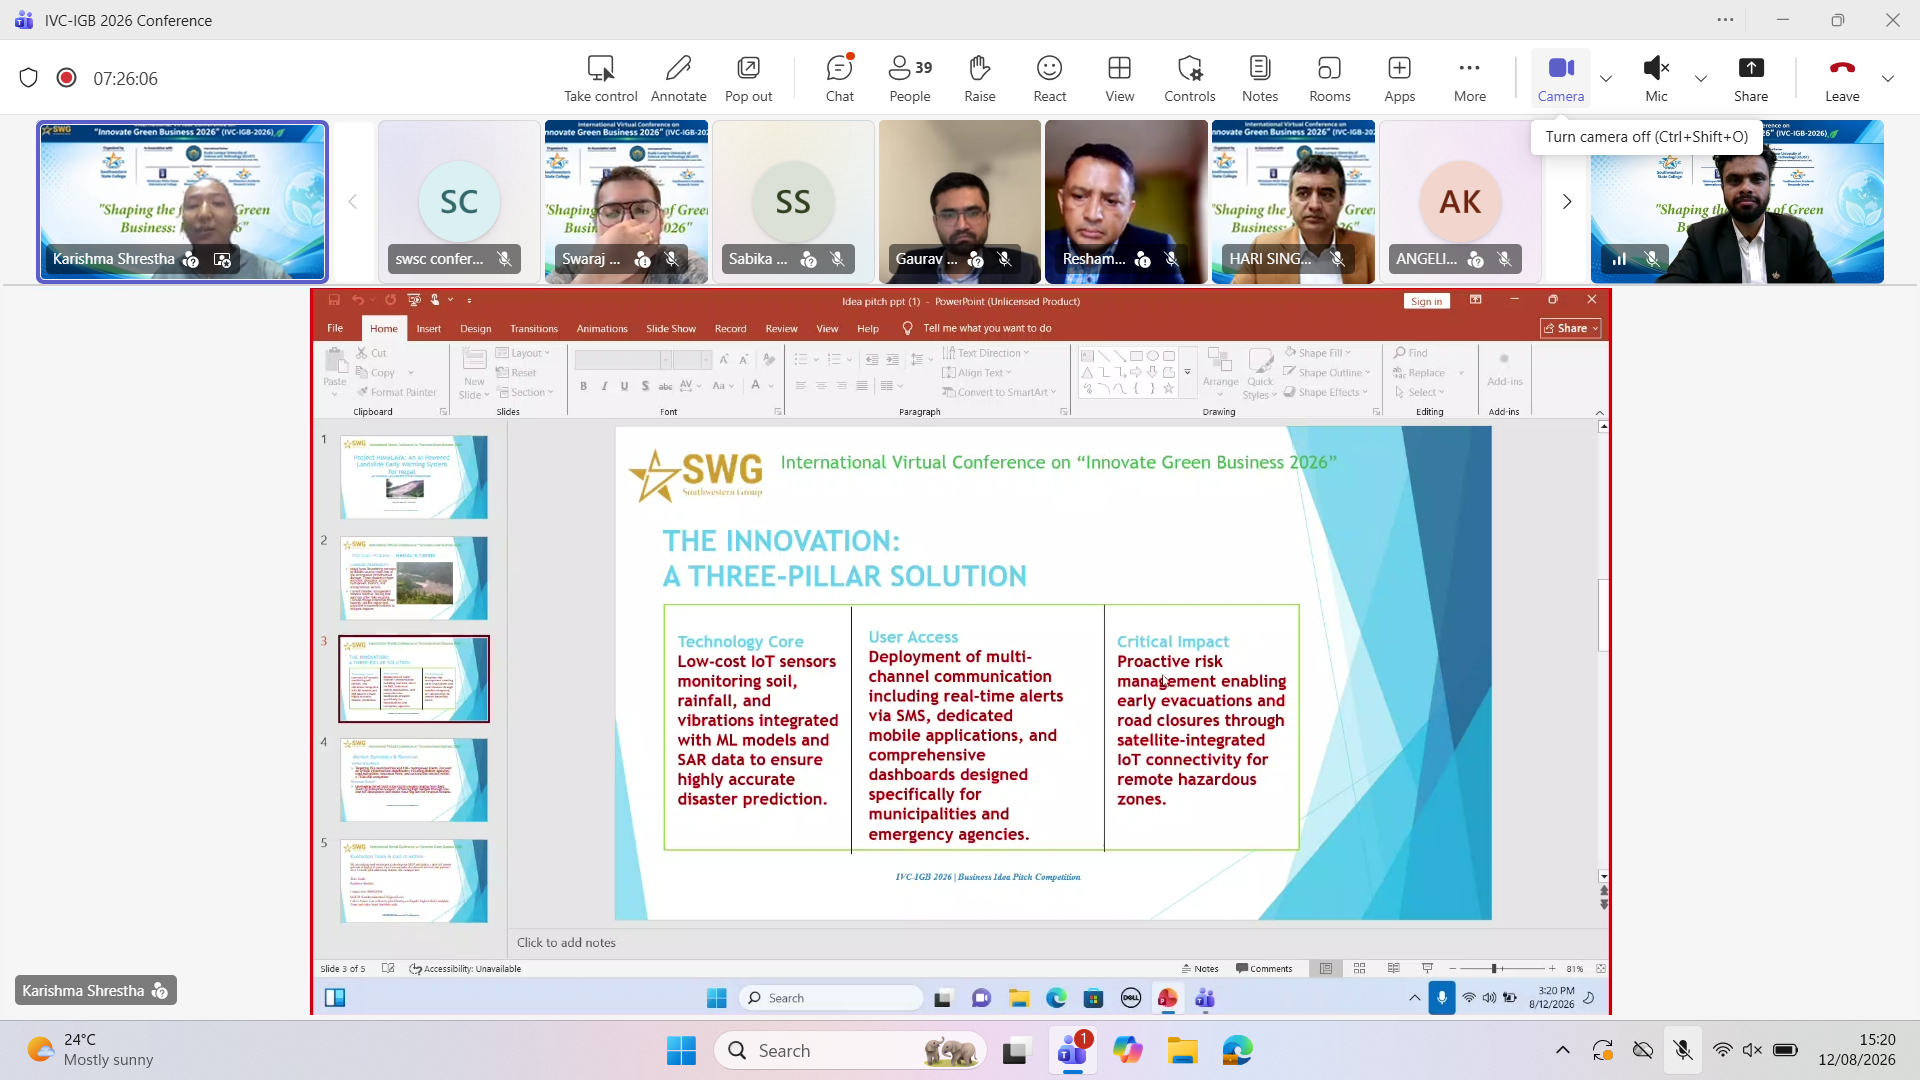Switch to the Transitions ribbon tab
The image size is (1920, 1080).
click(533, 328)
